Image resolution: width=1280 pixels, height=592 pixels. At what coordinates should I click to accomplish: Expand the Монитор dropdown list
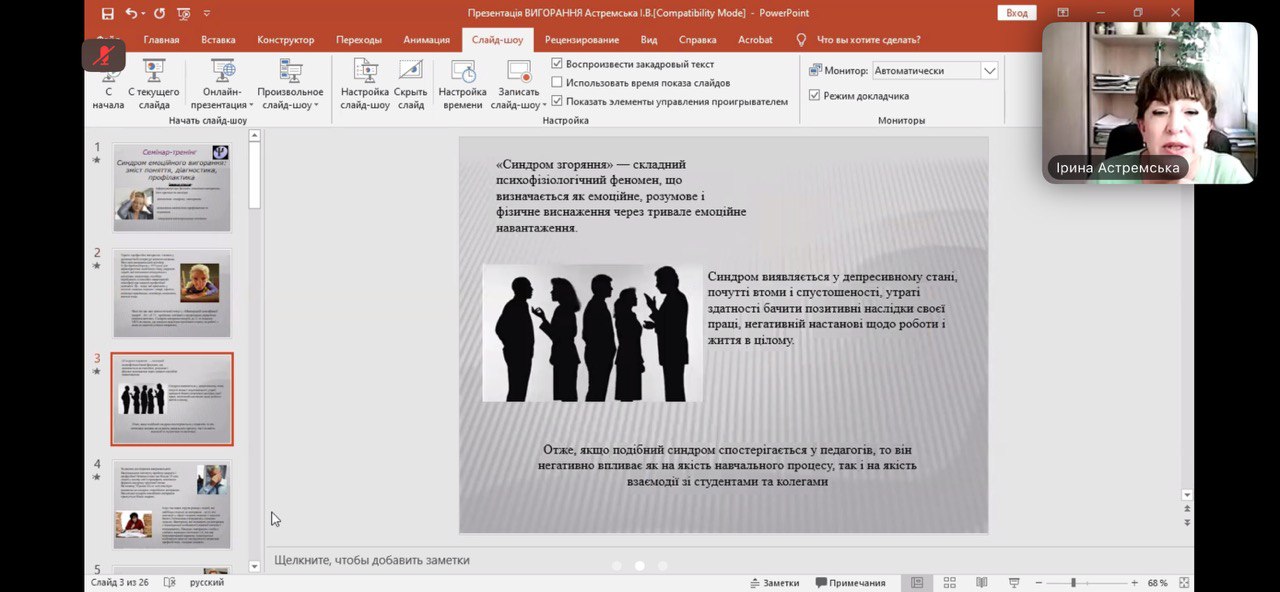pyautogui.click(x=989, y=71)
